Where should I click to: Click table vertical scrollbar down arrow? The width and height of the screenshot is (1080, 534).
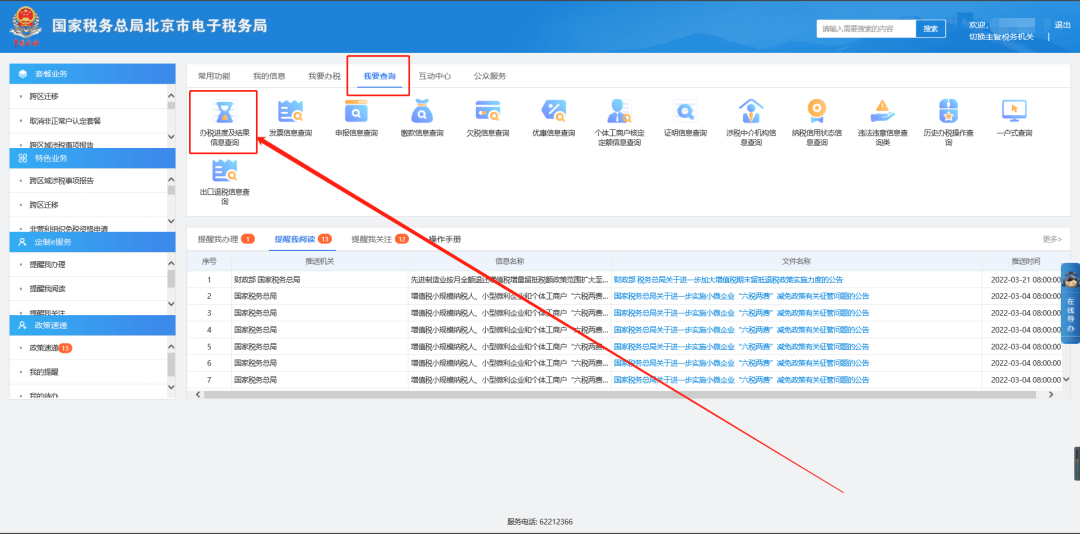click(1066, 379)
